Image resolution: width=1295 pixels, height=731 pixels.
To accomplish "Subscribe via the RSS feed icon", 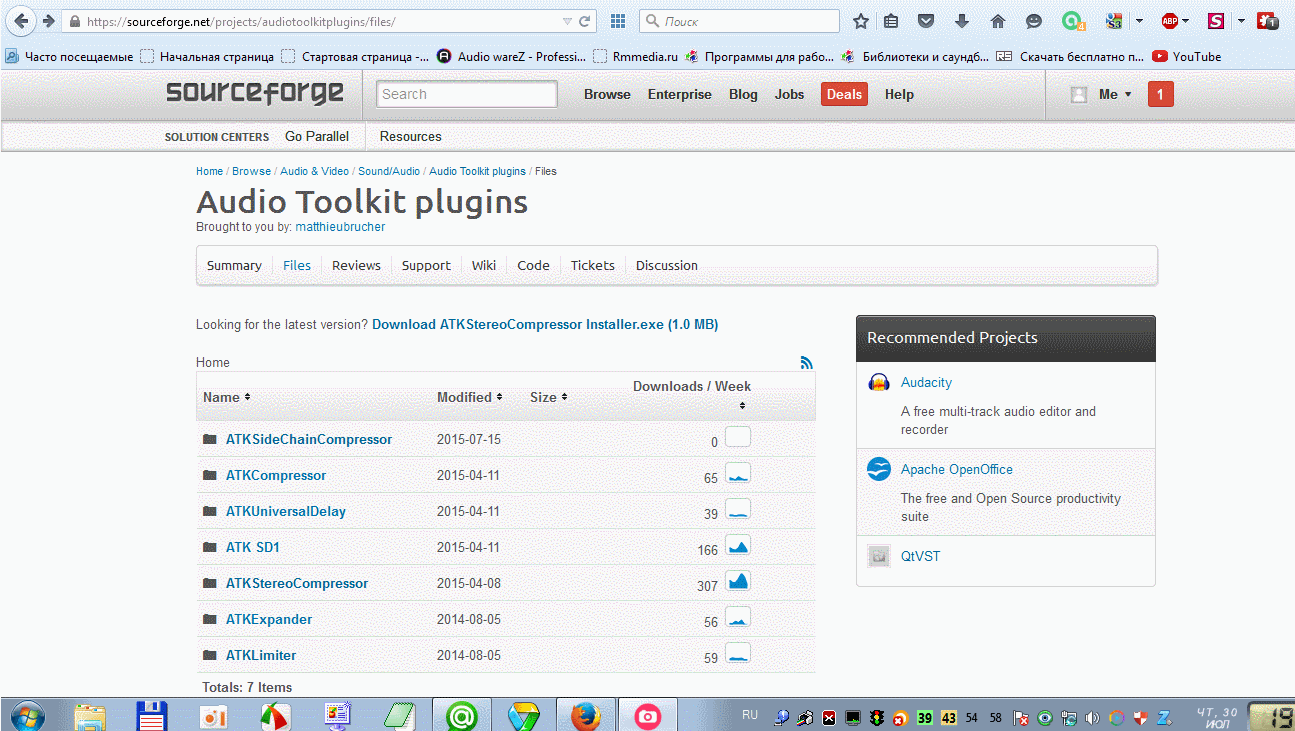I will 807,363.
